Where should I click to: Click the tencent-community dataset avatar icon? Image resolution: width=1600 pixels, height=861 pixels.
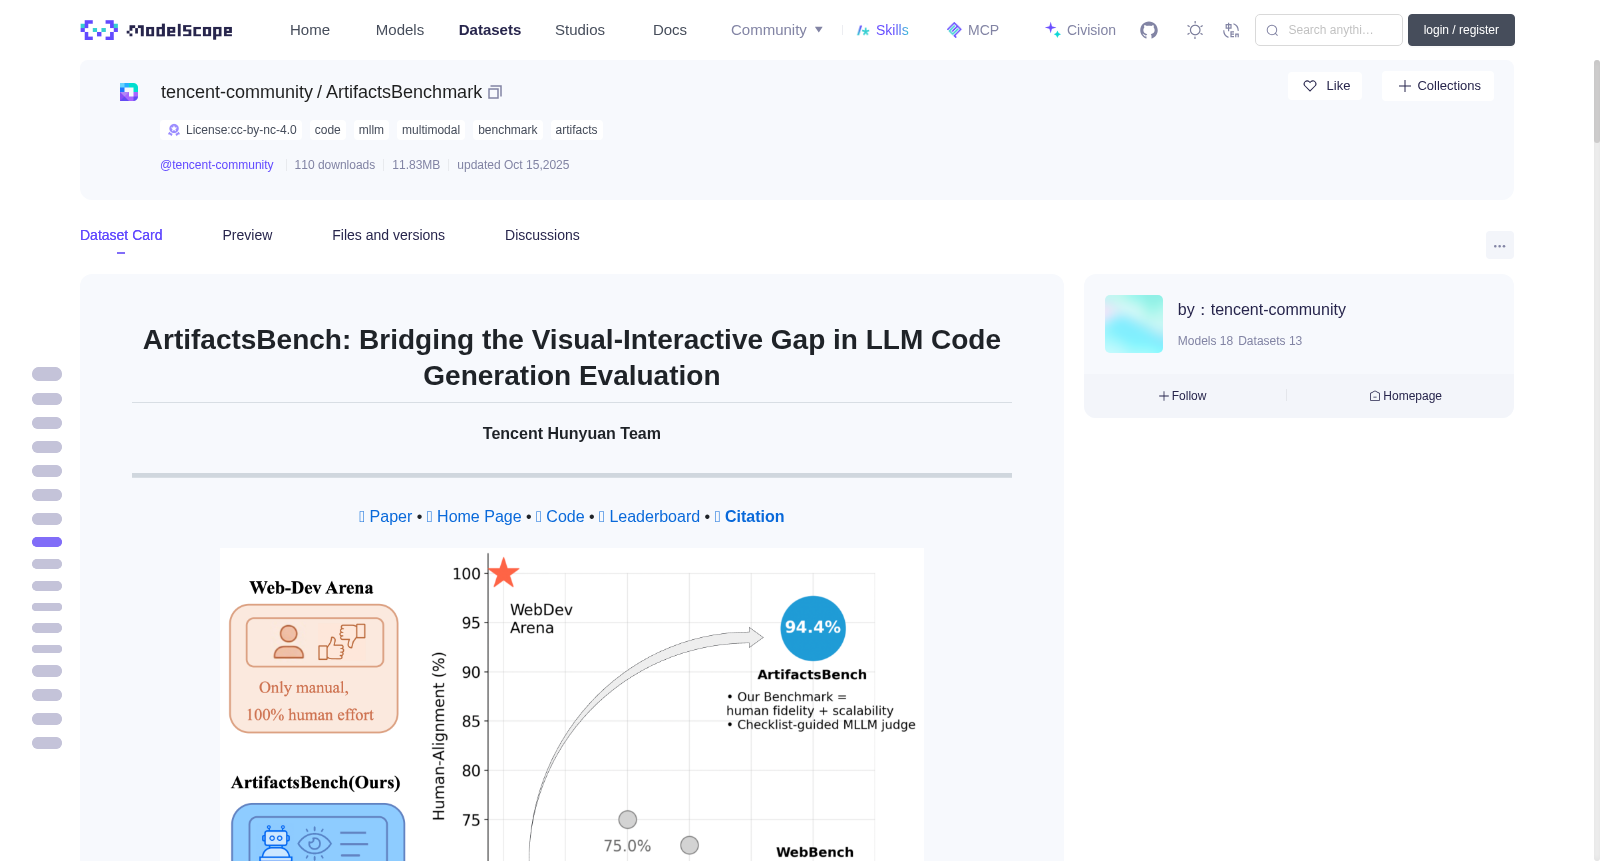(129, 92)
